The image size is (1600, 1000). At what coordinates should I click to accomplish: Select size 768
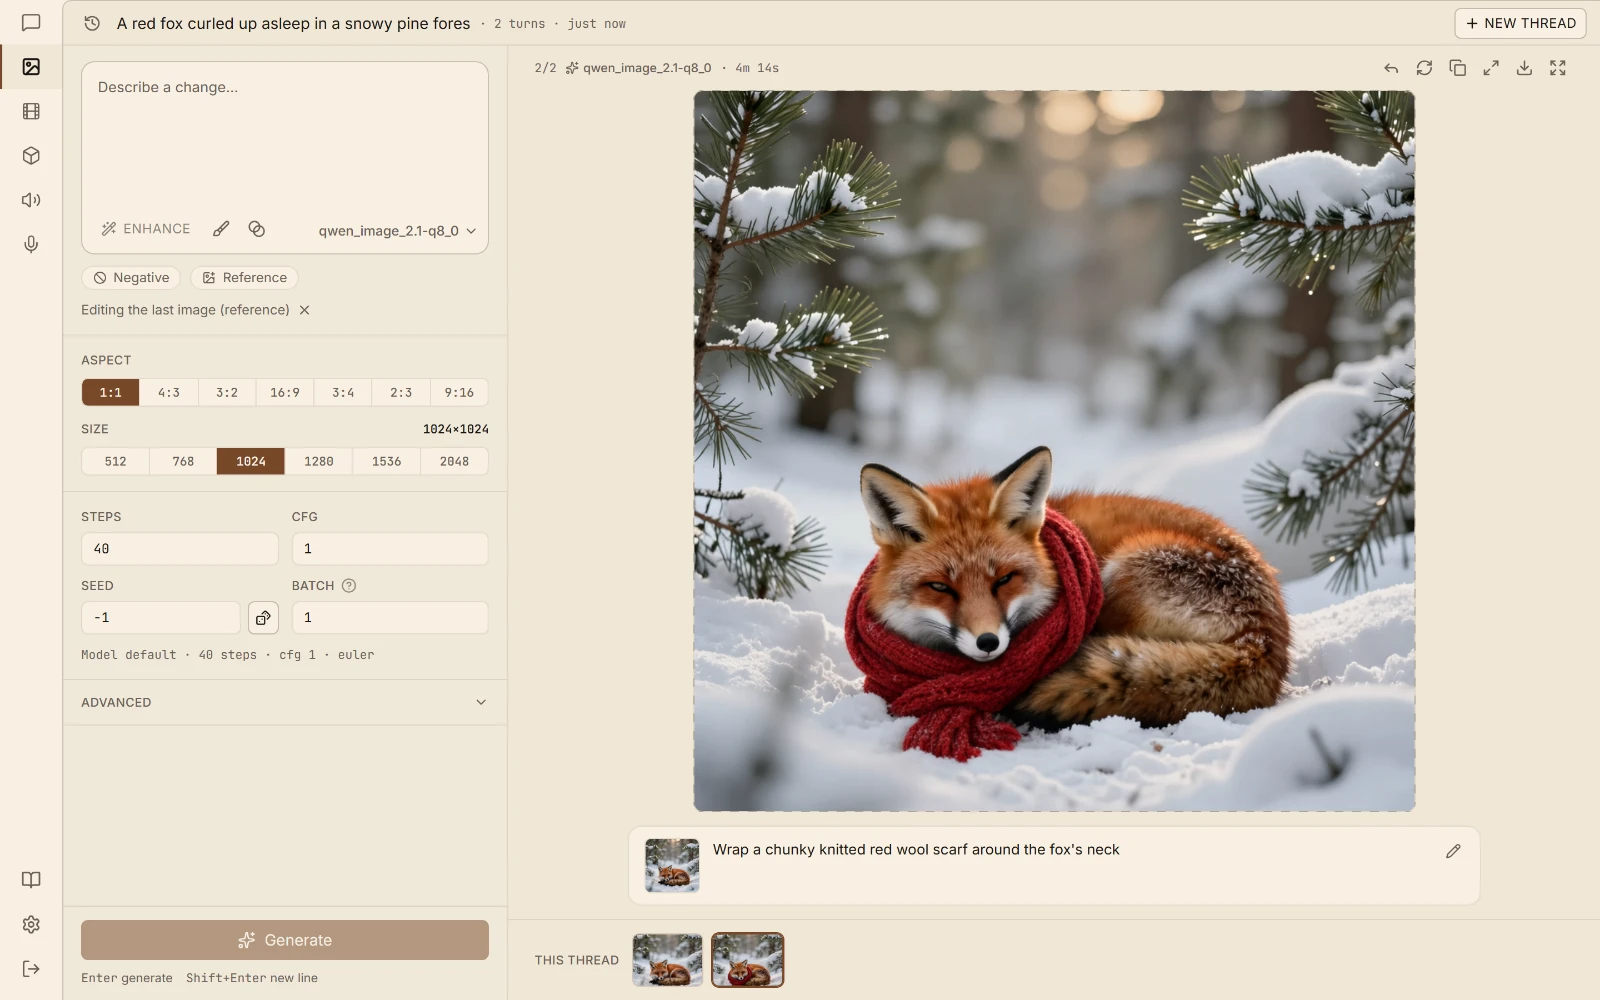183,462
